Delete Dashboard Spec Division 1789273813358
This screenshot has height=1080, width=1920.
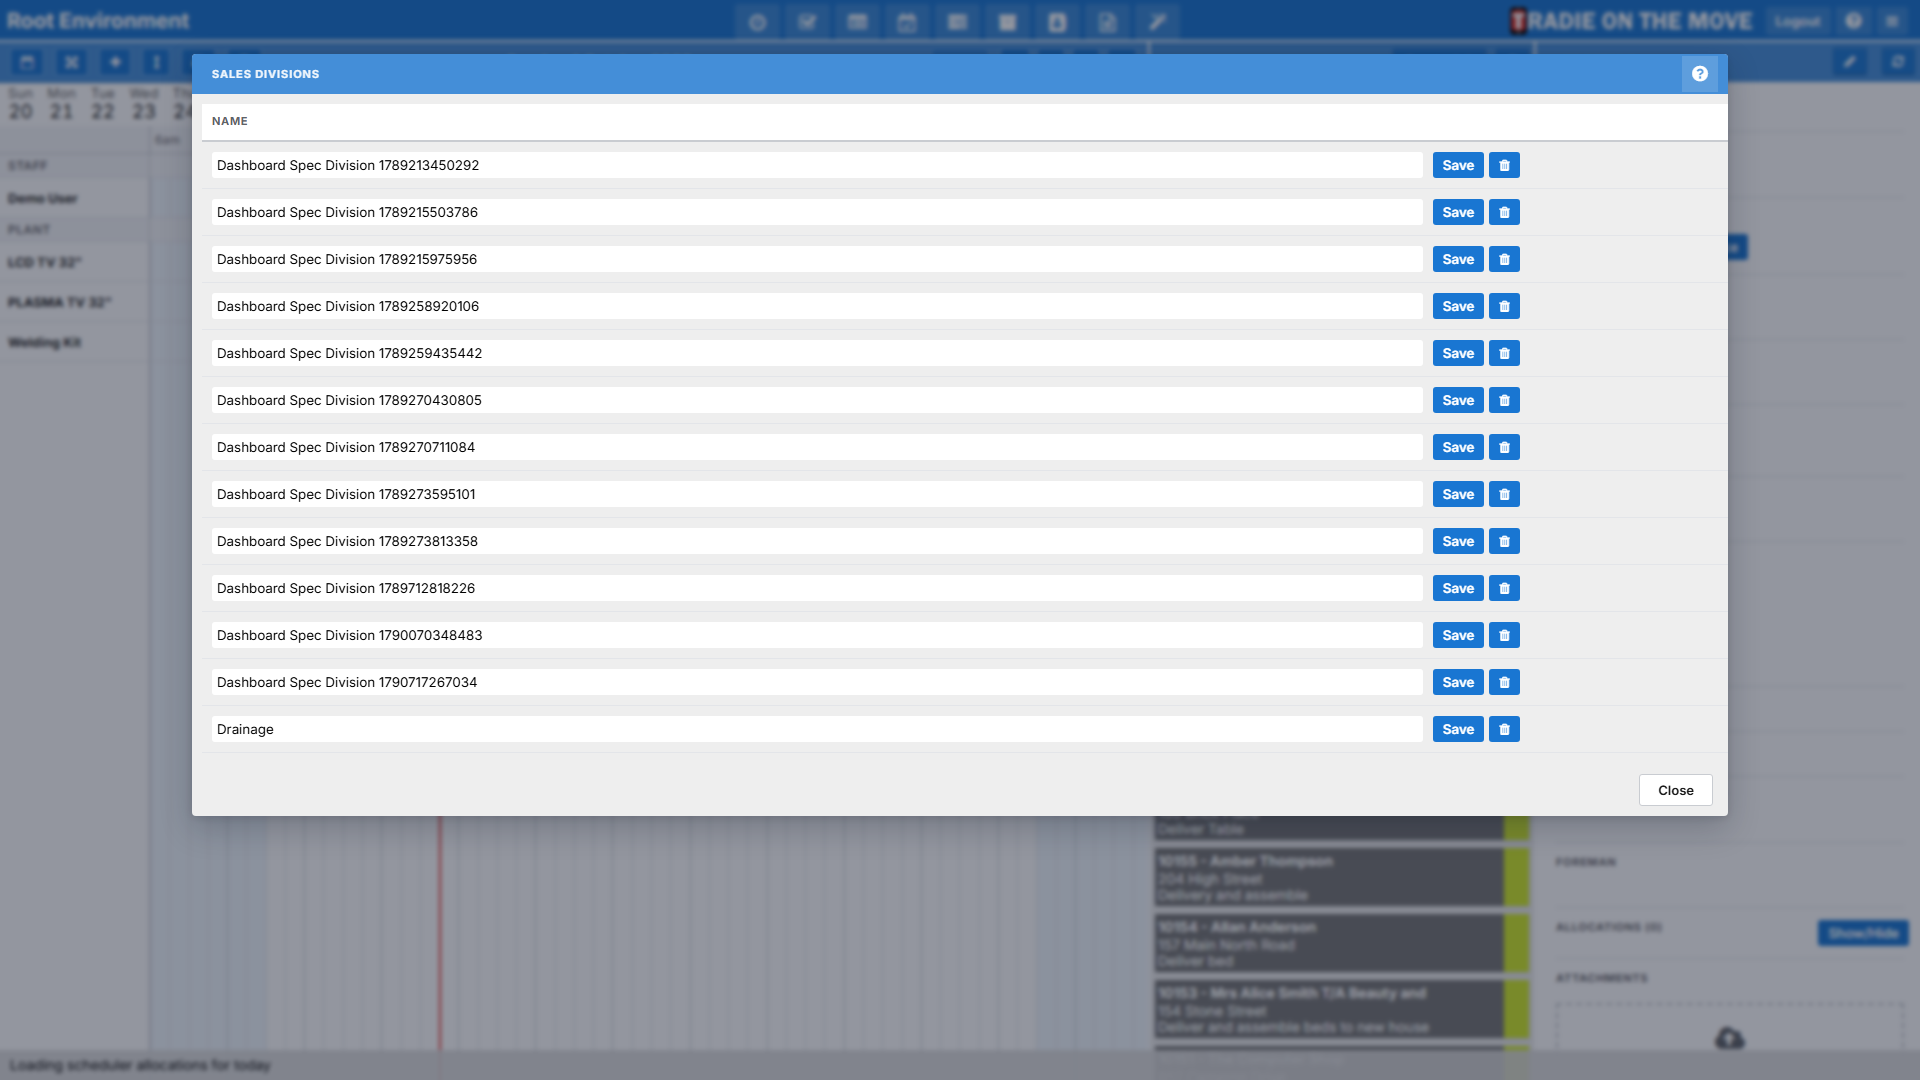tap(1504, 541)
